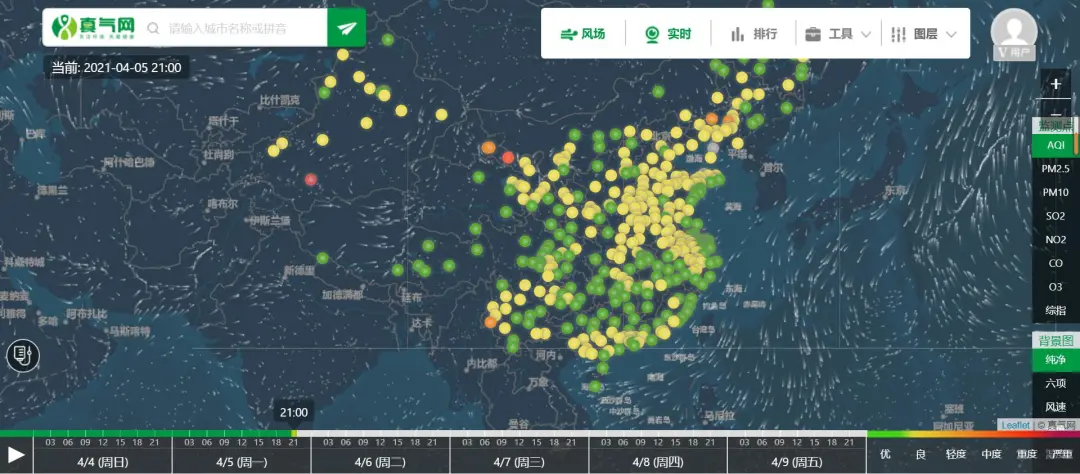1080x474 pixels.
Task: Select the CO pollutant option
Action: click(x=1056, y=263)
